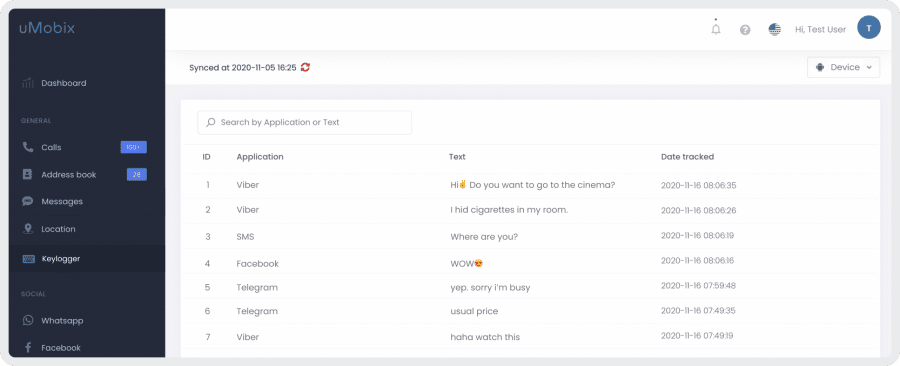Open the user avatar T circle
This screenshot has height=366, width=900.
(868, 28)
